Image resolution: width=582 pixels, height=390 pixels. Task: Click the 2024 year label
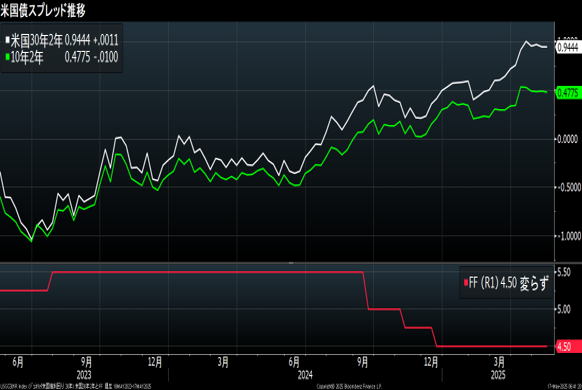click(305, 375)
